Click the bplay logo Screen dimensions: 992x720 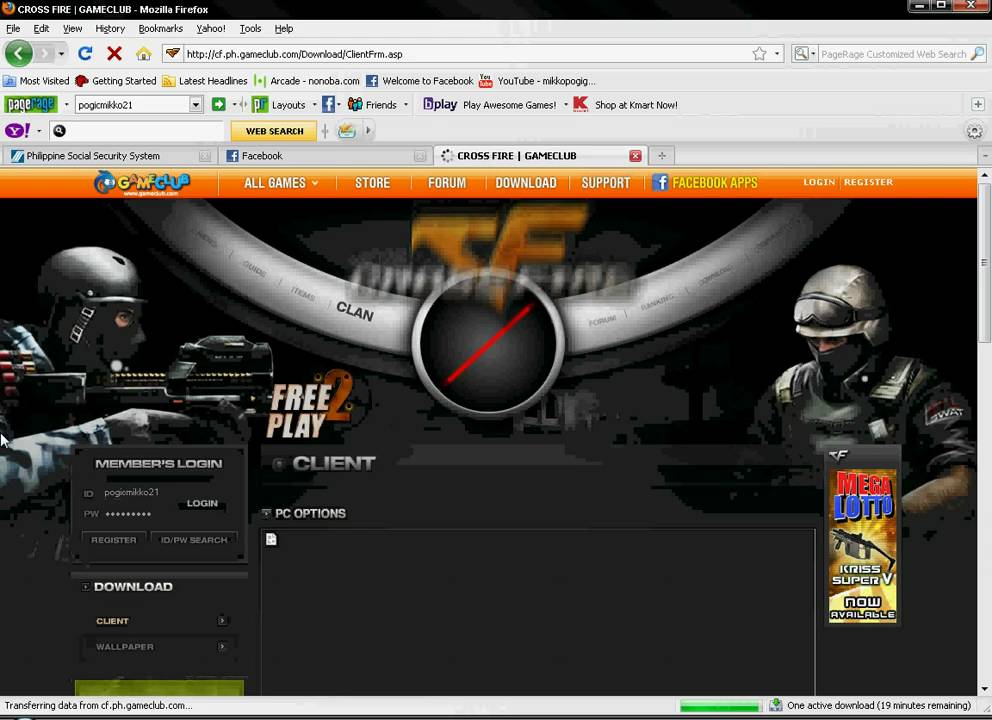coord(440,104)
